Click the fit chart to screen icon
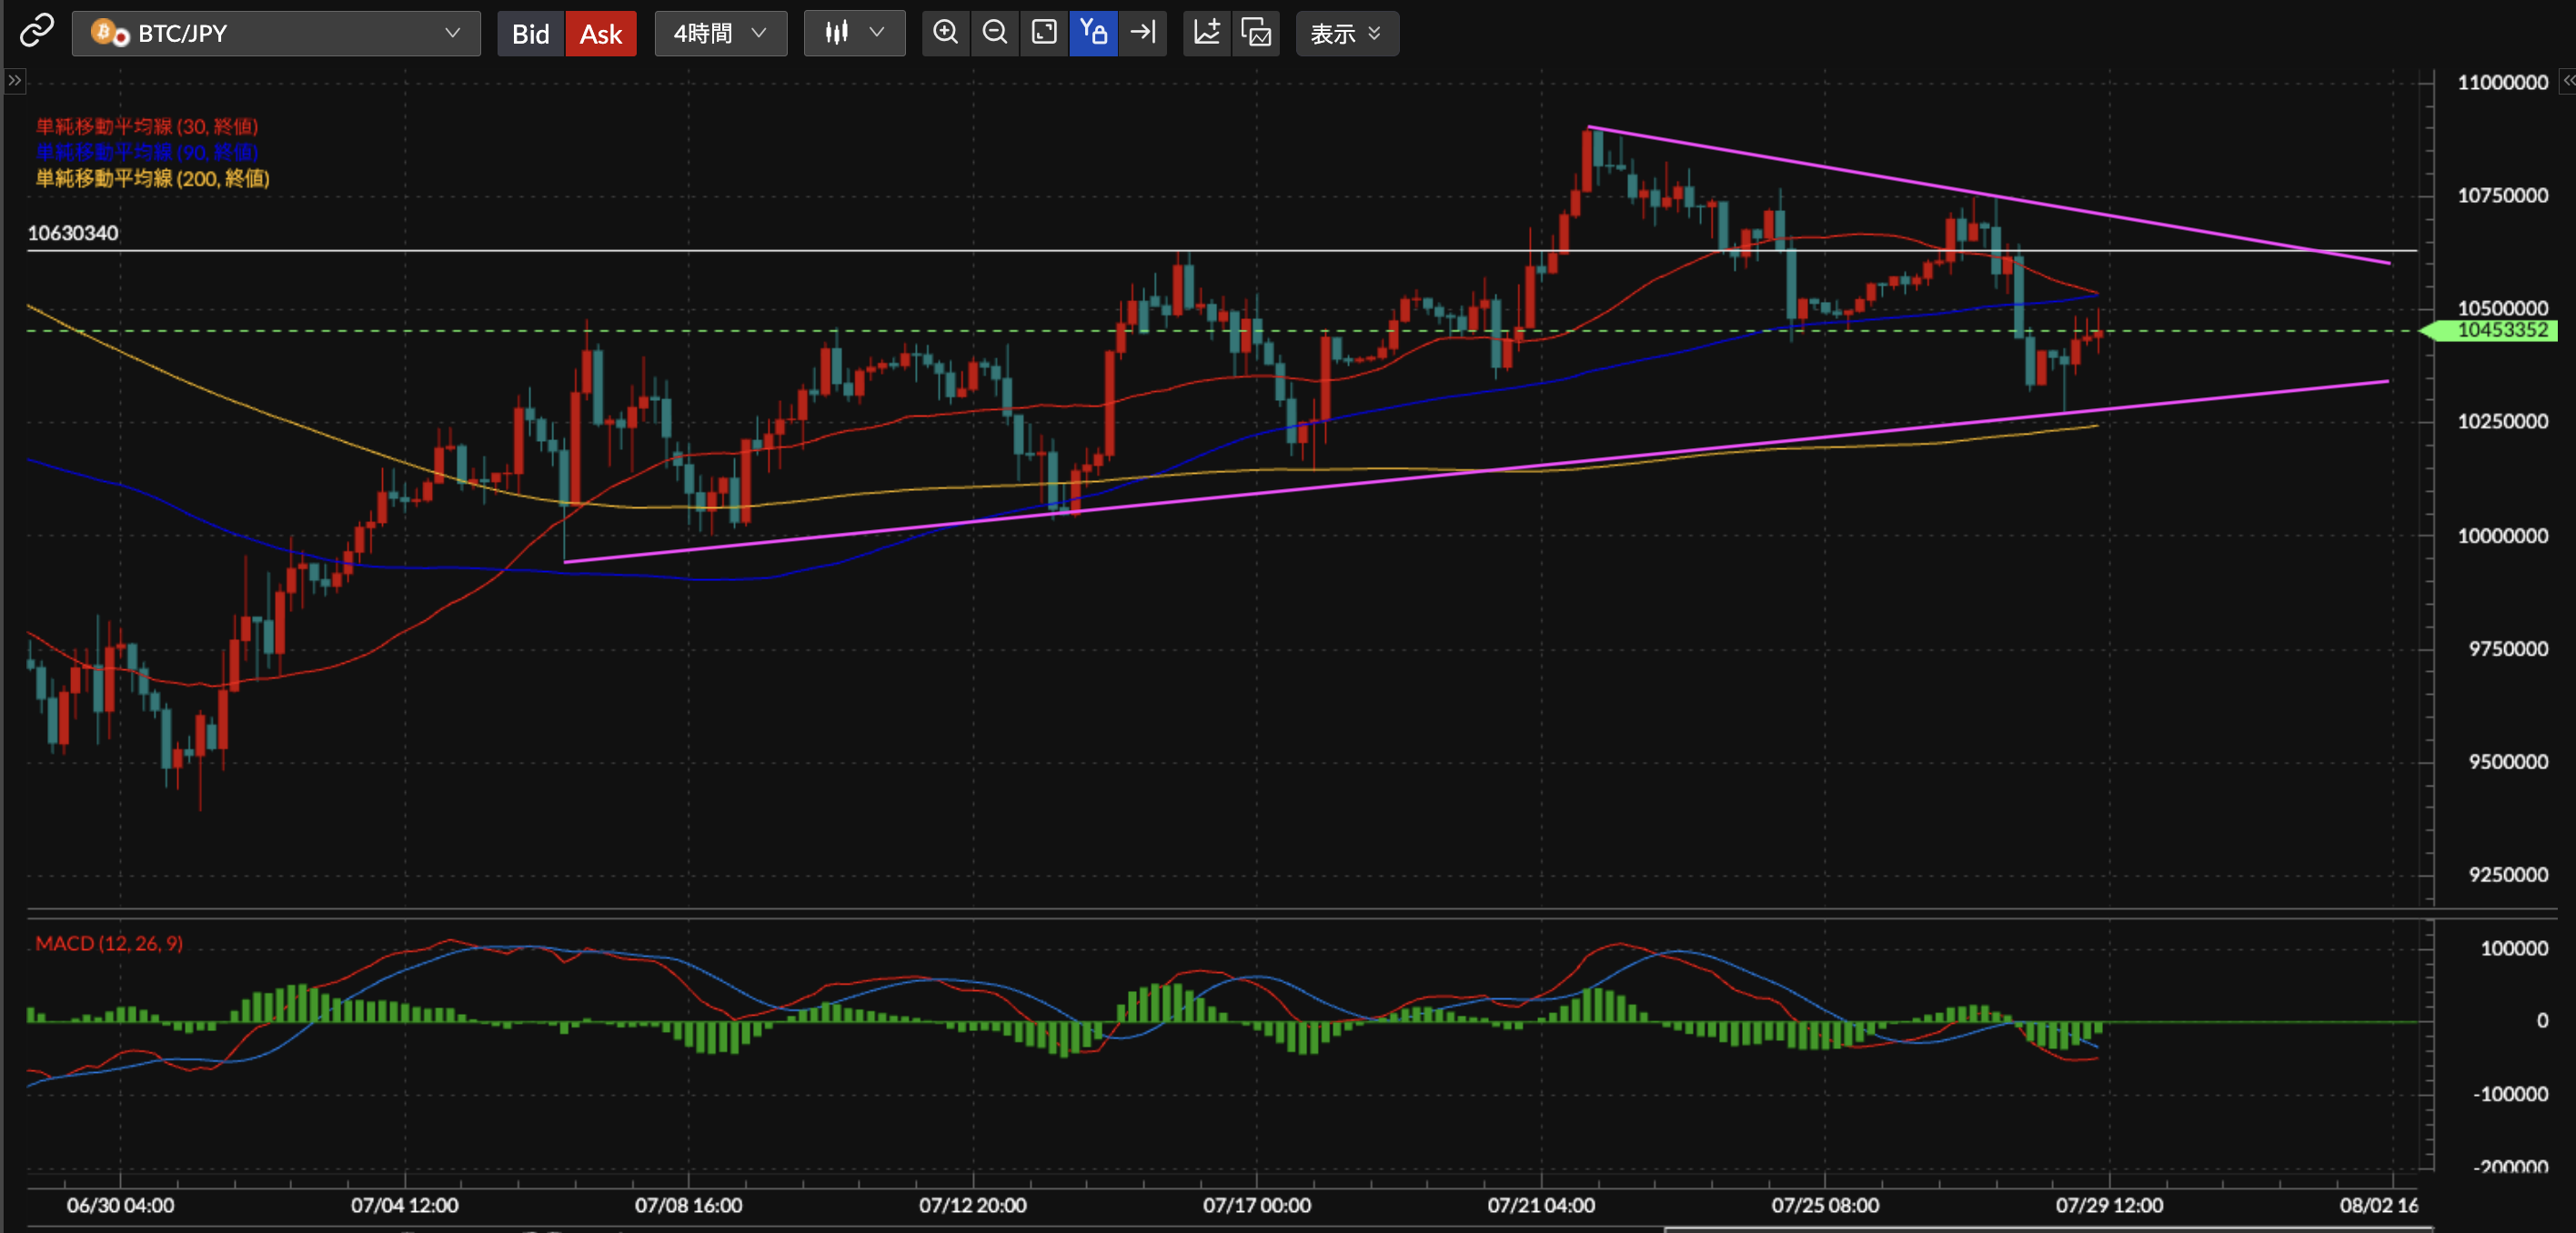Image resolution: width=2576 pixels, height=1233 pixels. [1044, 33]
